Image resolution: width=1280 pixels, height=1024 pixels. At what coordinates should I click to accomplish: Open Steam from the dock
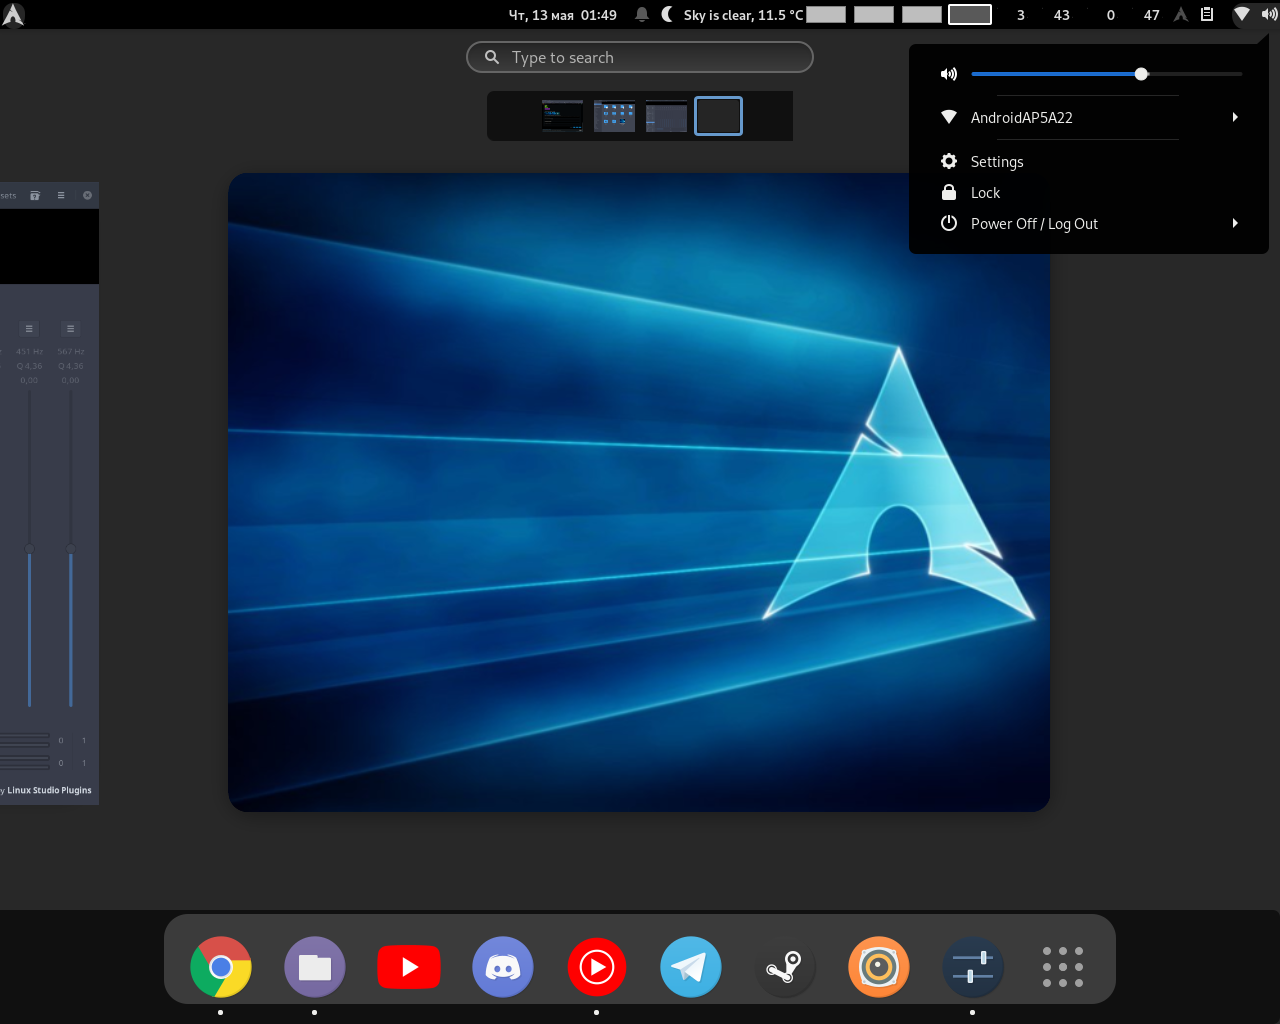pyautogui.click(x=785, y=967)
